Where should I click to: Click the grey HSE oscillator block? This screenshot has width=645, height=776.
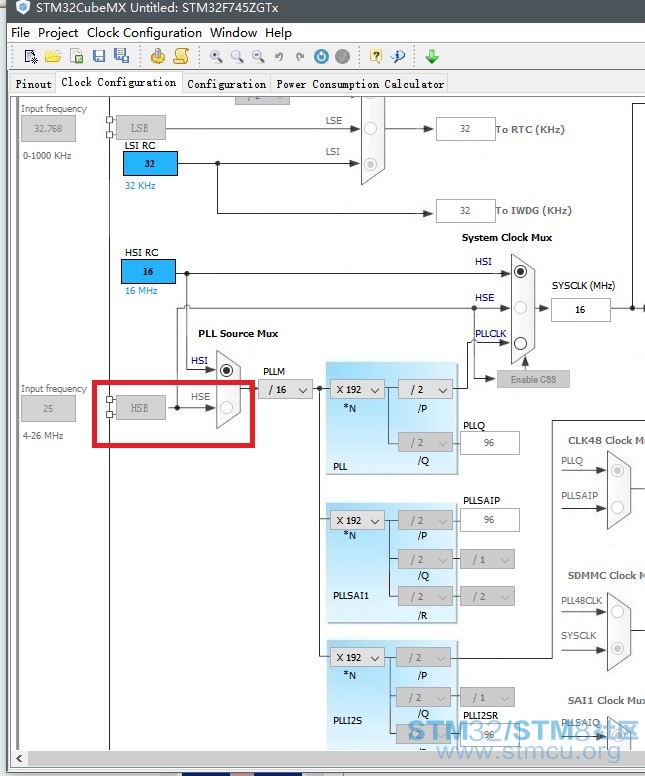pyautogui.click(x=141, y=408)
